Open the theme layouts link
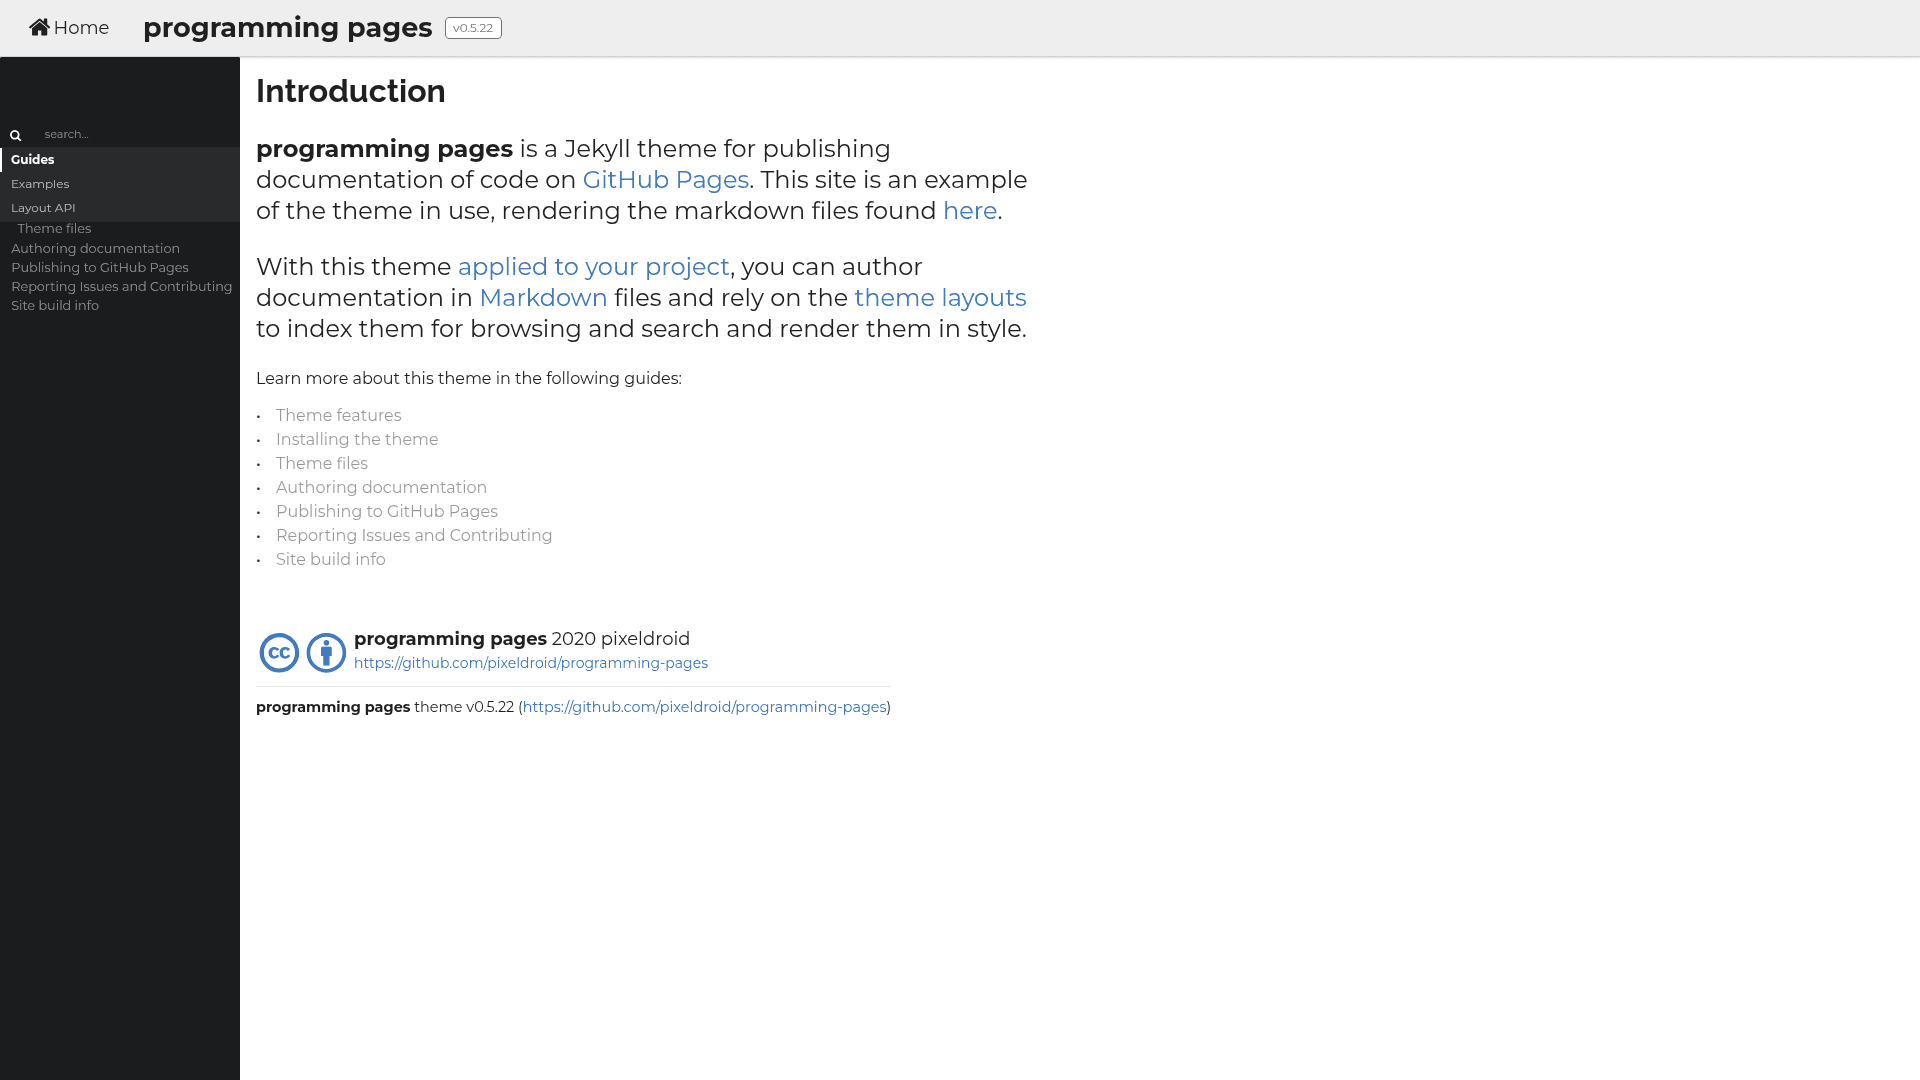The image size is (1920, 1080). pyautogui.click(x=941, y=298)
